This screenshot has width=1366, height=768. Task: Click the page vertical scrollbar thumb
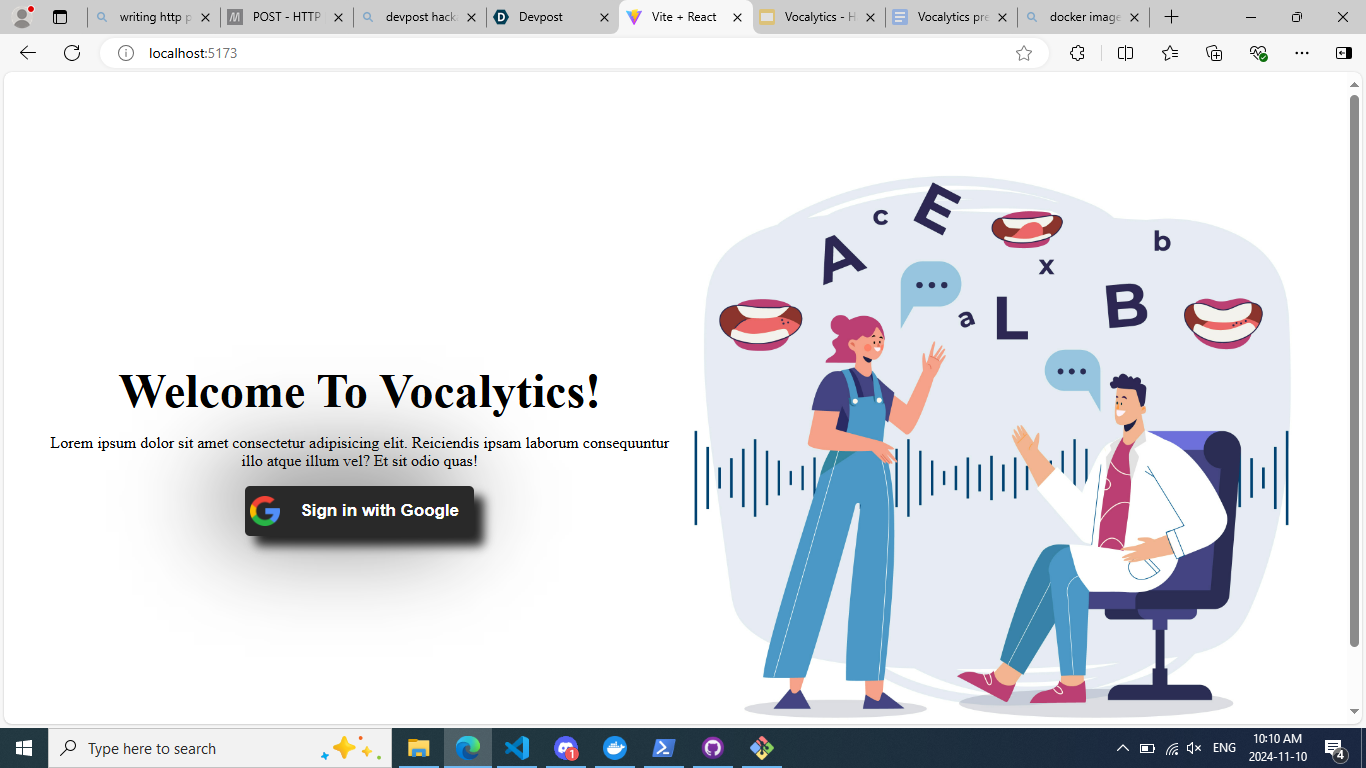coord(1355,370)
